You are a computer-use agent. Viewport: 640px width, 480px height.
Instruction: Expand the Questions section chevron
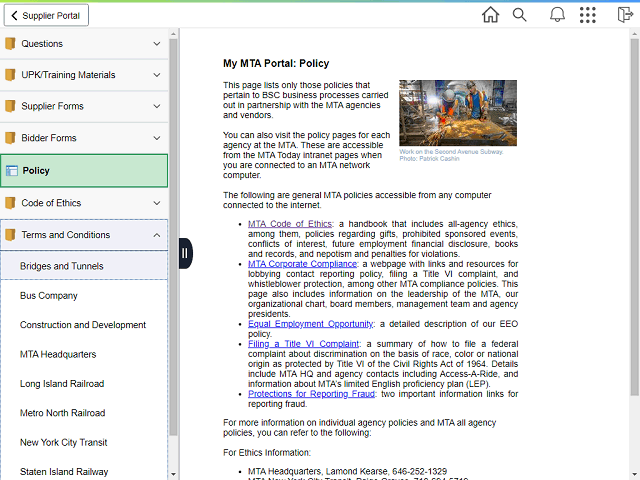click(x=157, y=44)
